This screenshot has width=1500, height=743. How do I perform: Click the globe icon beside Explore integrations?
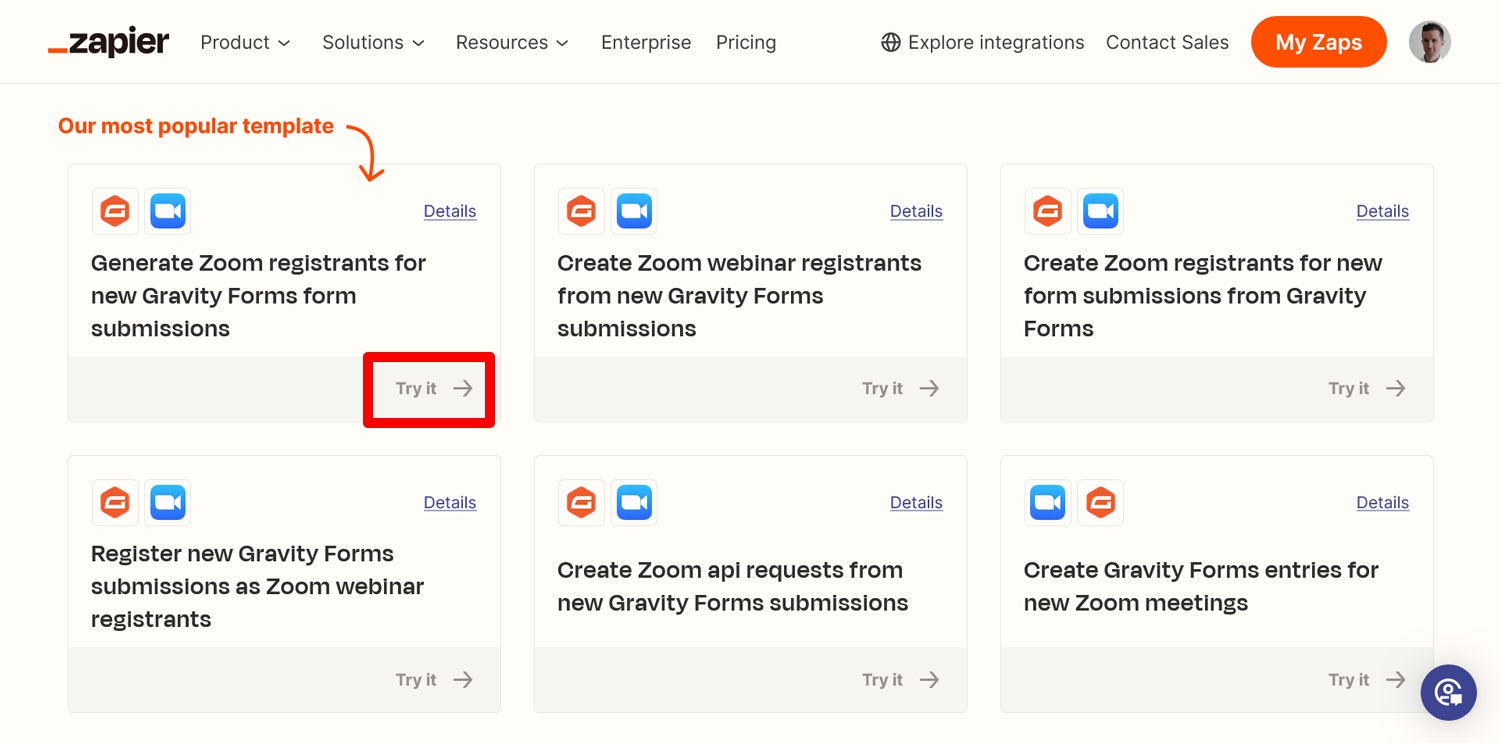click(x=890, y=42)
